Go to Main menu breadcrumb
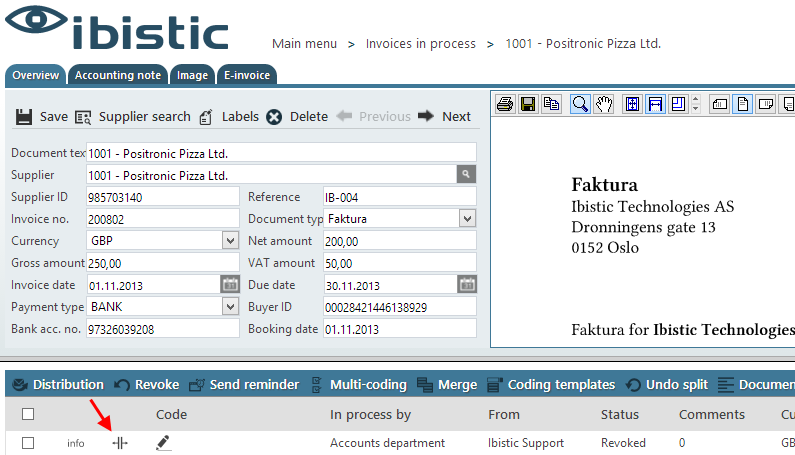Image resolution: width=795 pixels, height=455 pixels. point(304,44)
